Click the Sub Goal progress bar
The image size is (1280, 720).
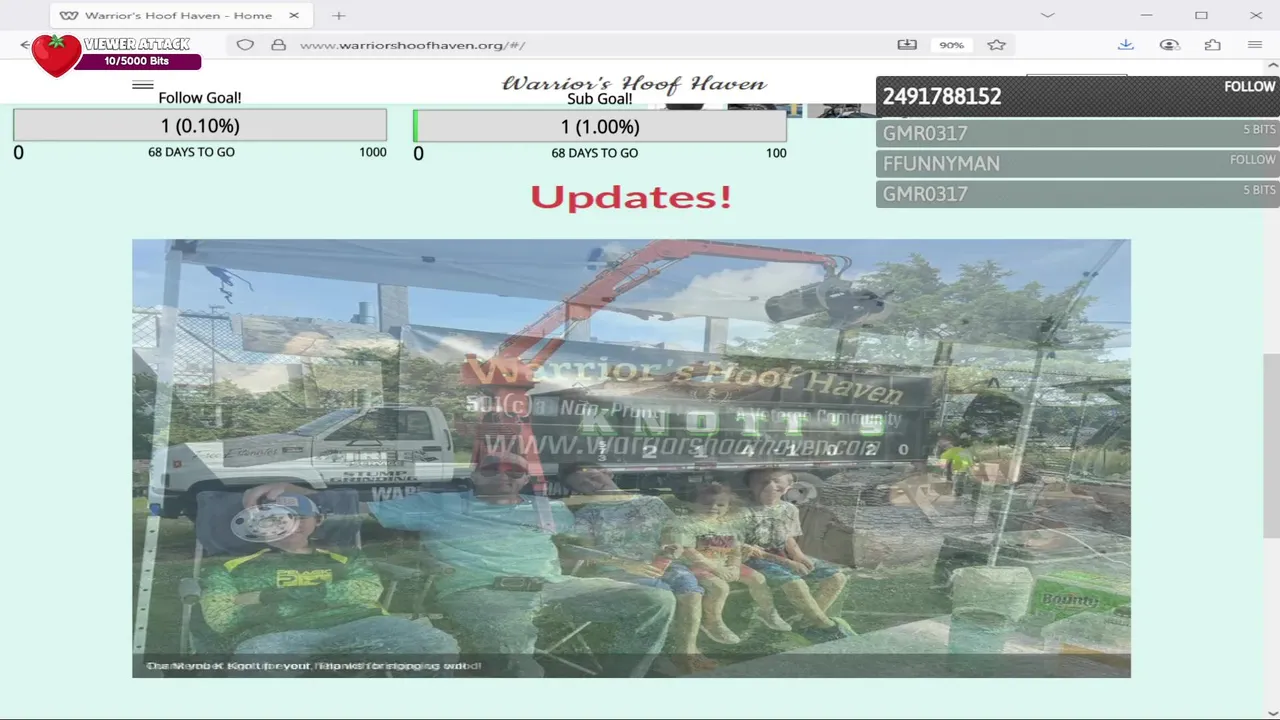click(x=600, y=126)
